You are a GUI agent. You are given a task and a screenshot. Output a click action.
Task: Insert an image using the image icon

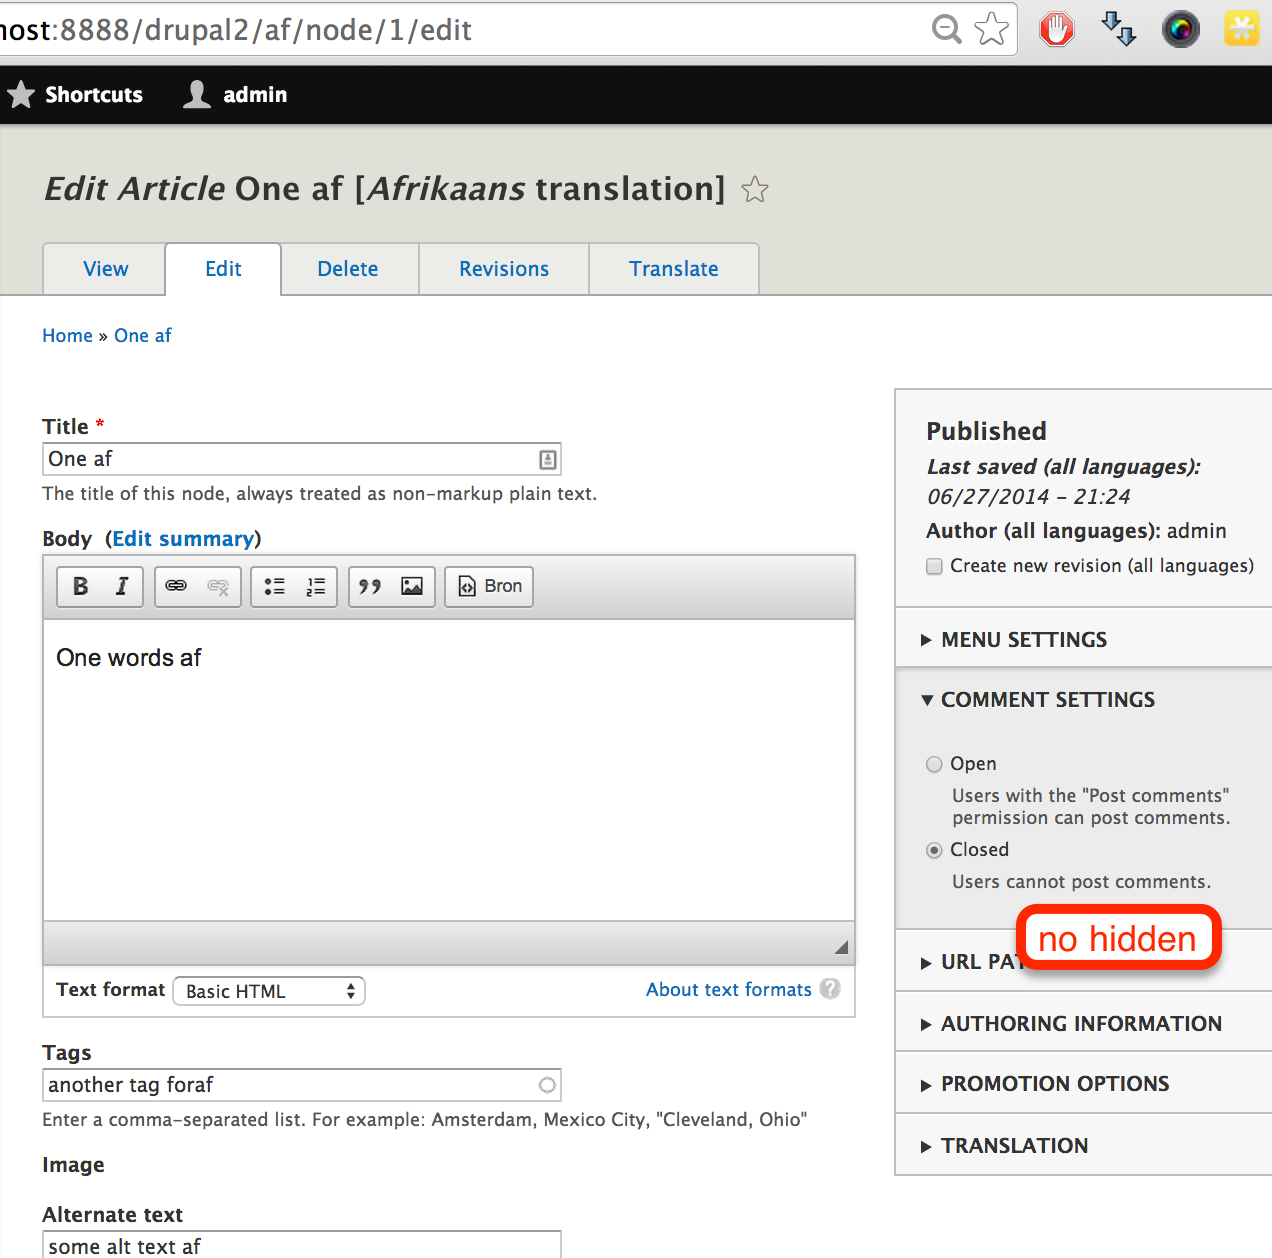(413, 587)
